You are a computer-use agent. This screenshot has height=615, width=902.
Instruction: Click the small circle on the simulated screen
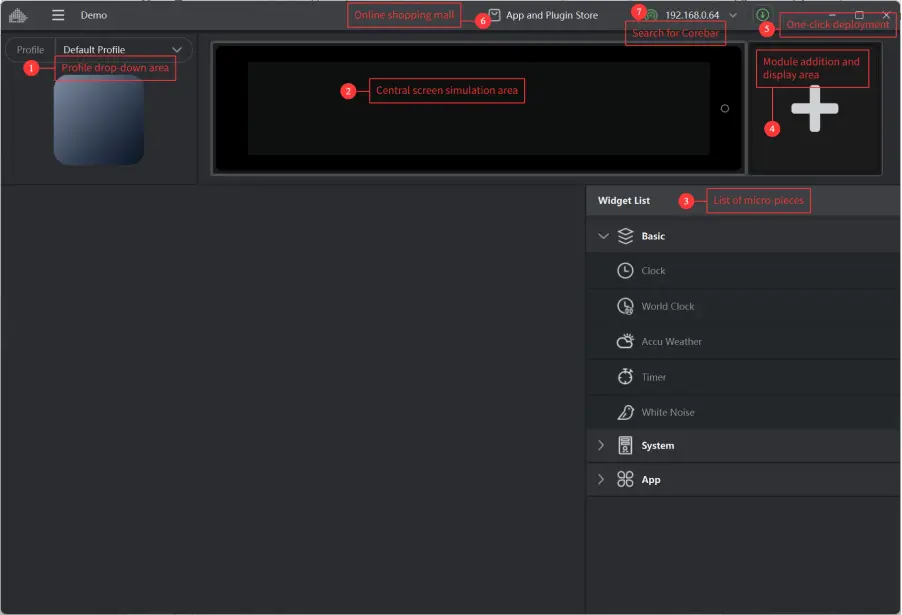pos(724,108)
